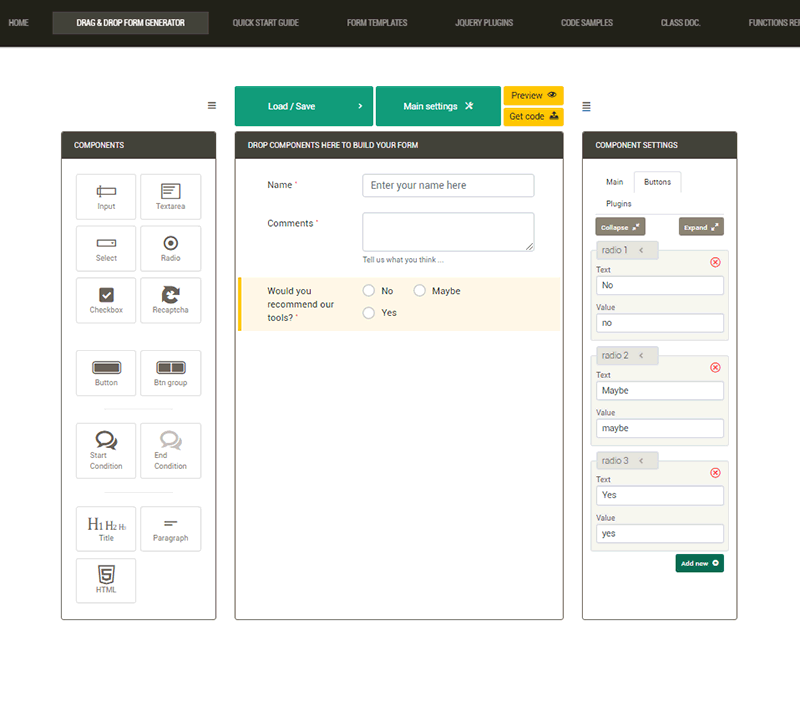Select the 'No' radio option
Image resolution: width=800 pixels, height=727 pixels.
tap(369, 291)
